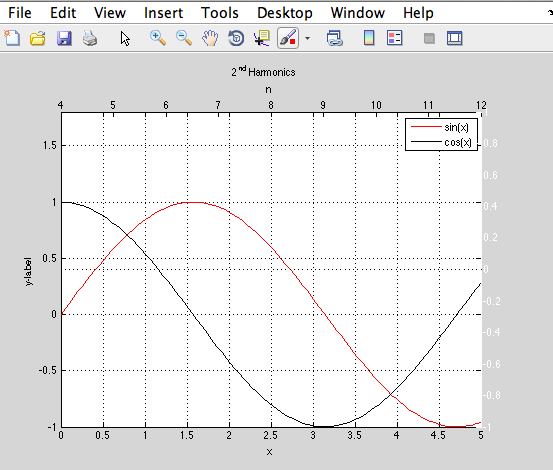Screen dimensions: 553x470
Task: Click the '2.5' bottom x-axis tick label
Action: 271,435
